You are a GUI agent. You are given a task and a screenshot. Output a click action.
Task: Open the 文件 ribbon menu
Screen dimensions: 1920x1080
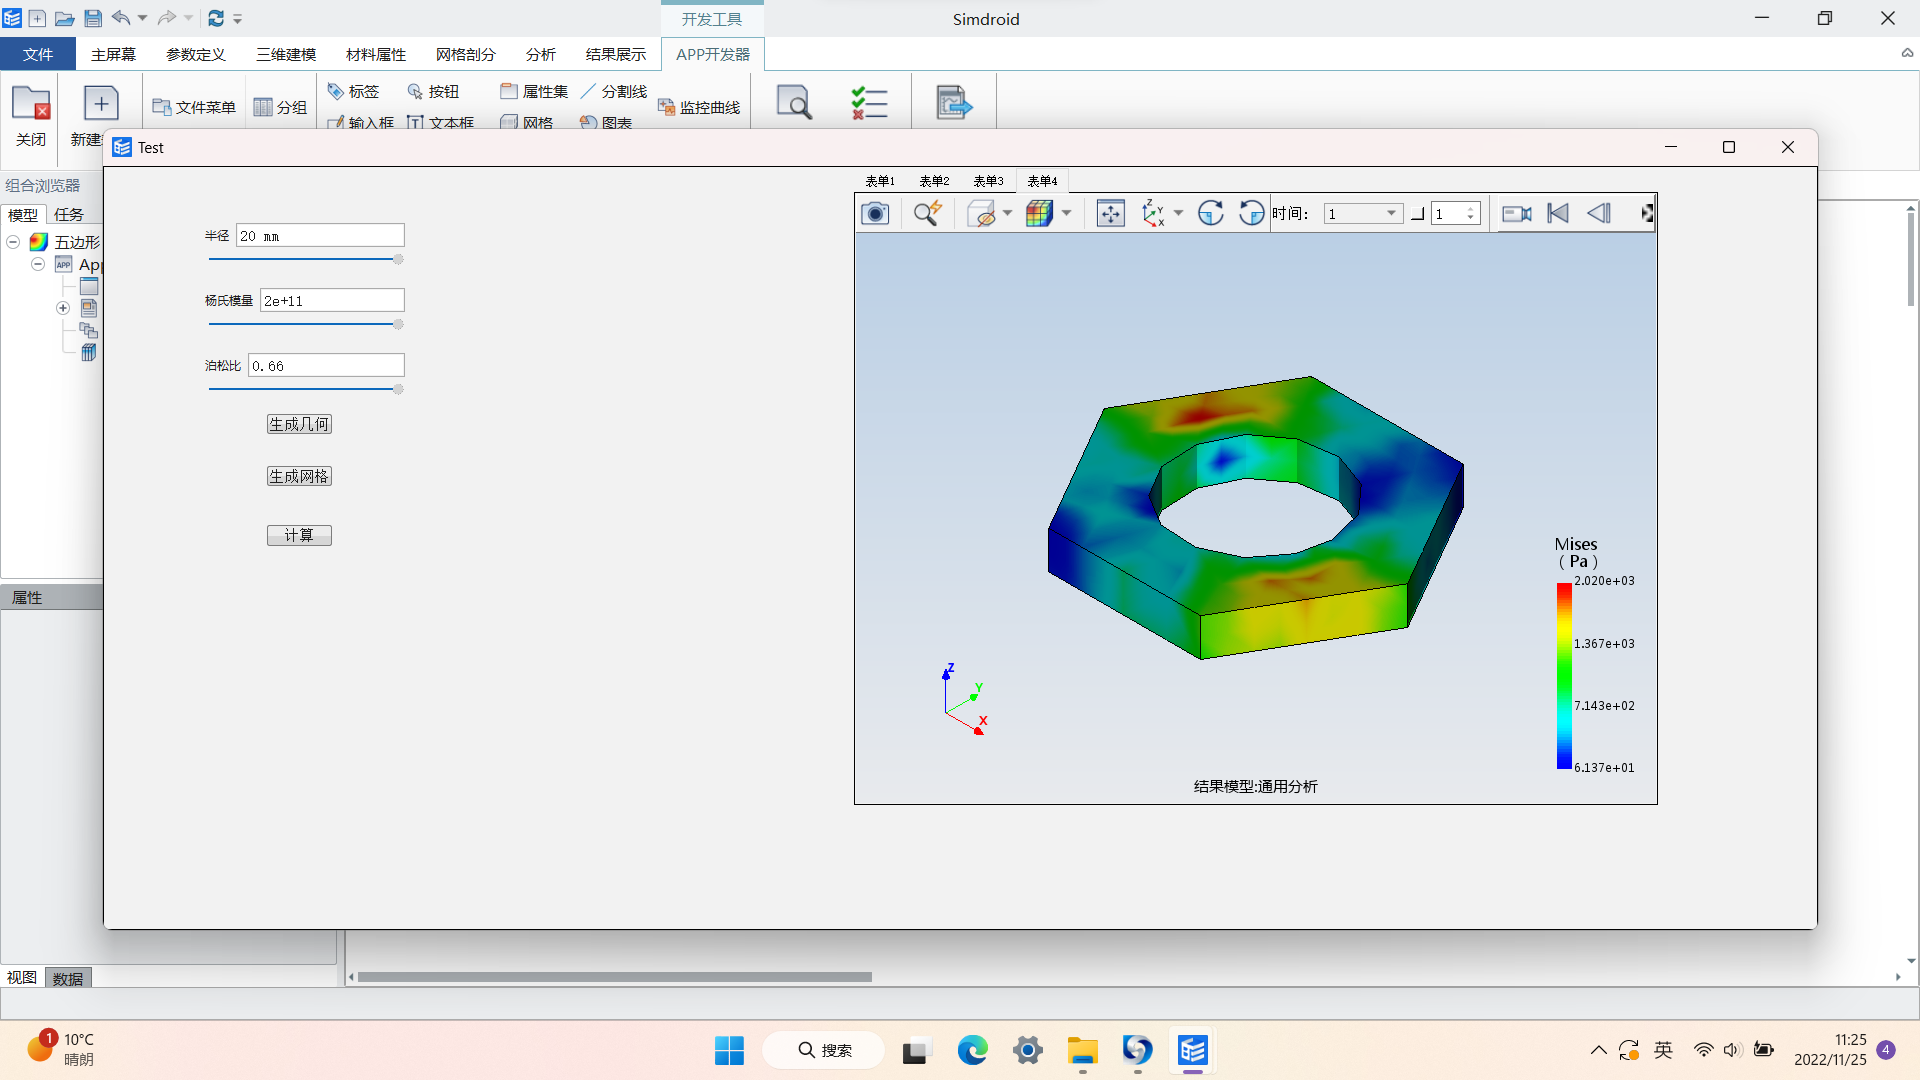[x=38, y=54]
